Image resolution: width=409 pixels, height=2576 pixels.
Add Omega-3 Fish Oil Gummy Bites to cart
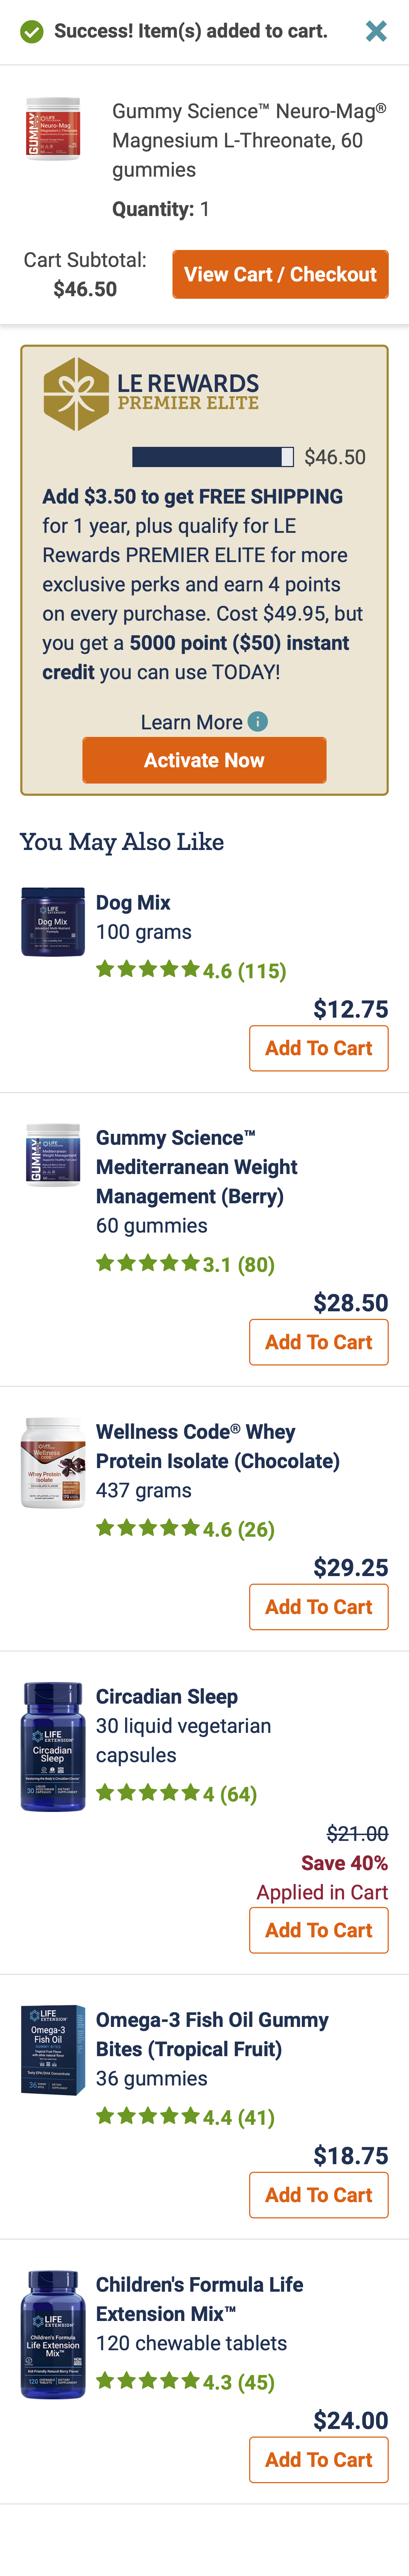[318, 2195]
